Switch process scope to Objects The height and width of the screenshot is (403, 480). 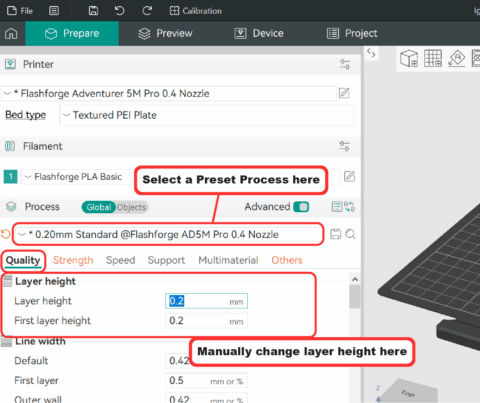[131, 207]
